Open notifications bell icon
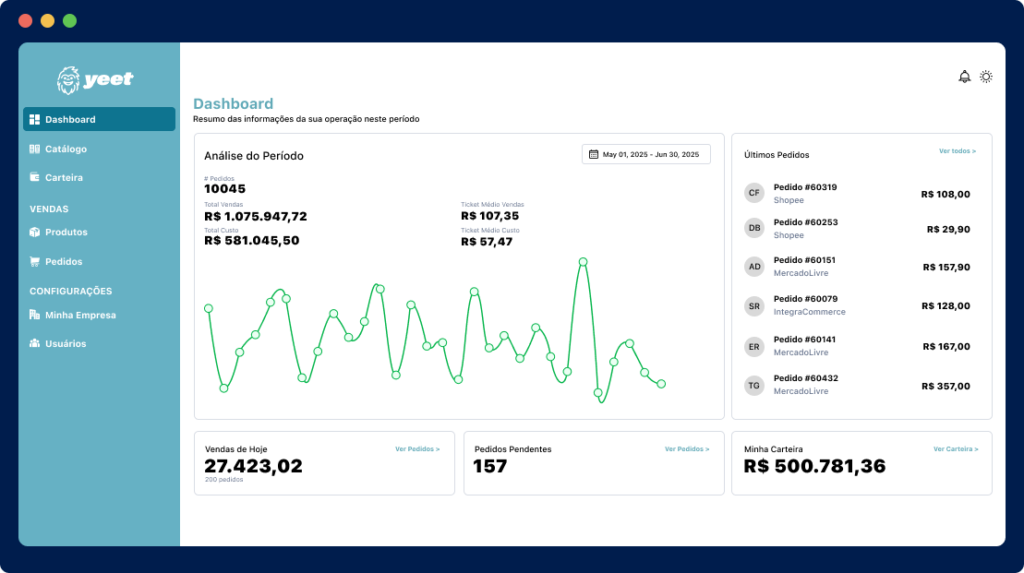 tap(964, 77)
